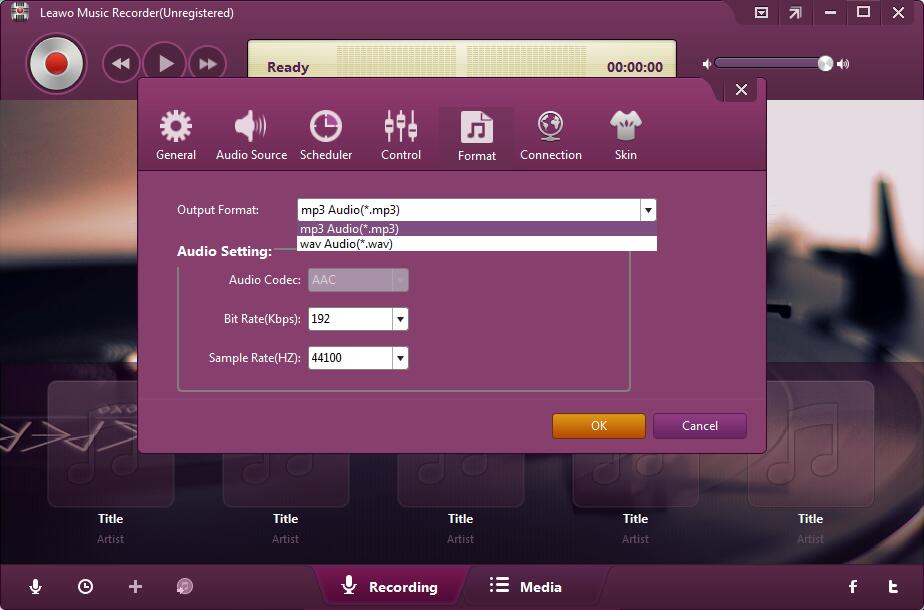This screenshot has height=610, width=924.
Task: Select the fifth album thumbnail
Action: click(810, 444)
